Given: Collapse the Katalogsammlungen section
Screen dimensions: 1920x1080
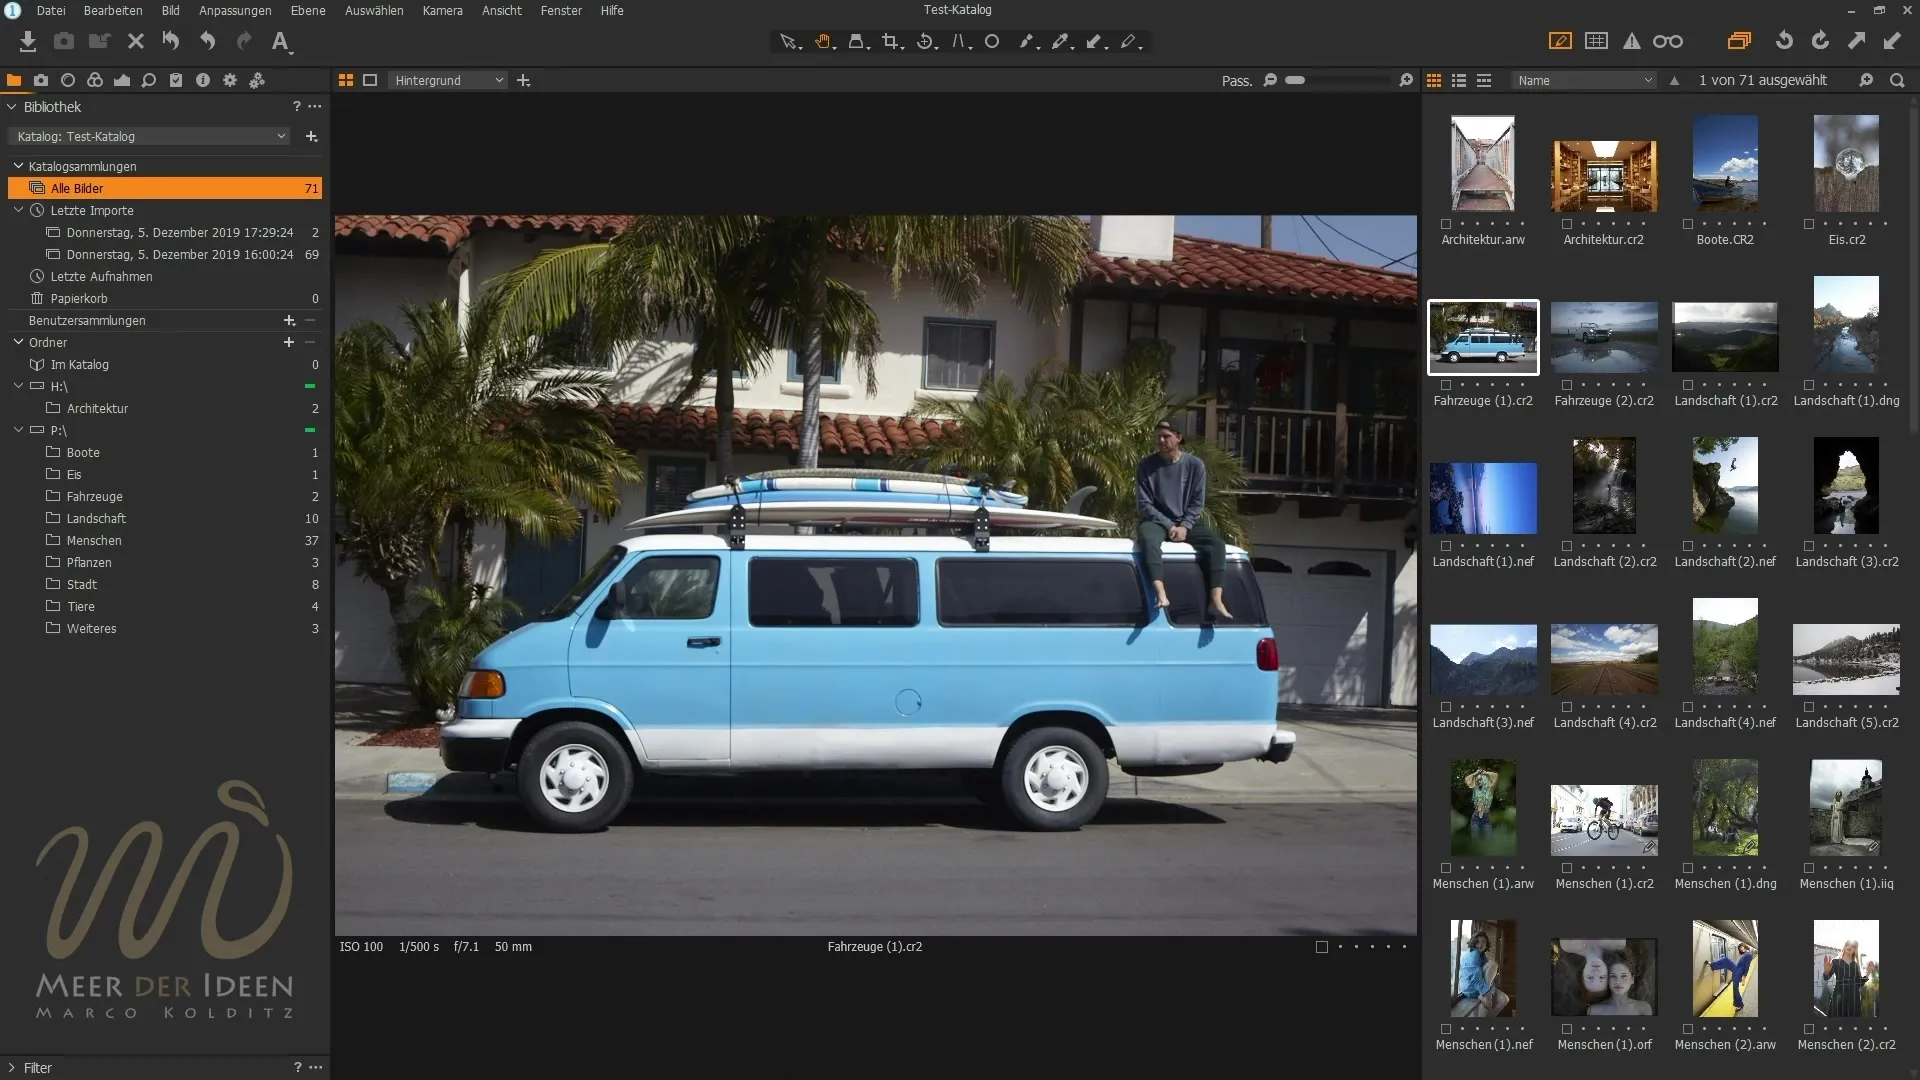Looking at the screenshot, I should [x=18, y=166].
